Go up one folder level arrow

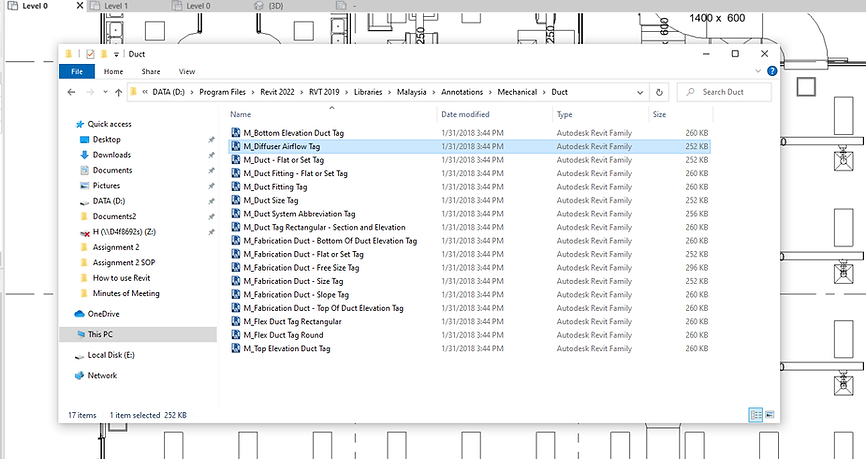pos(118,92)
